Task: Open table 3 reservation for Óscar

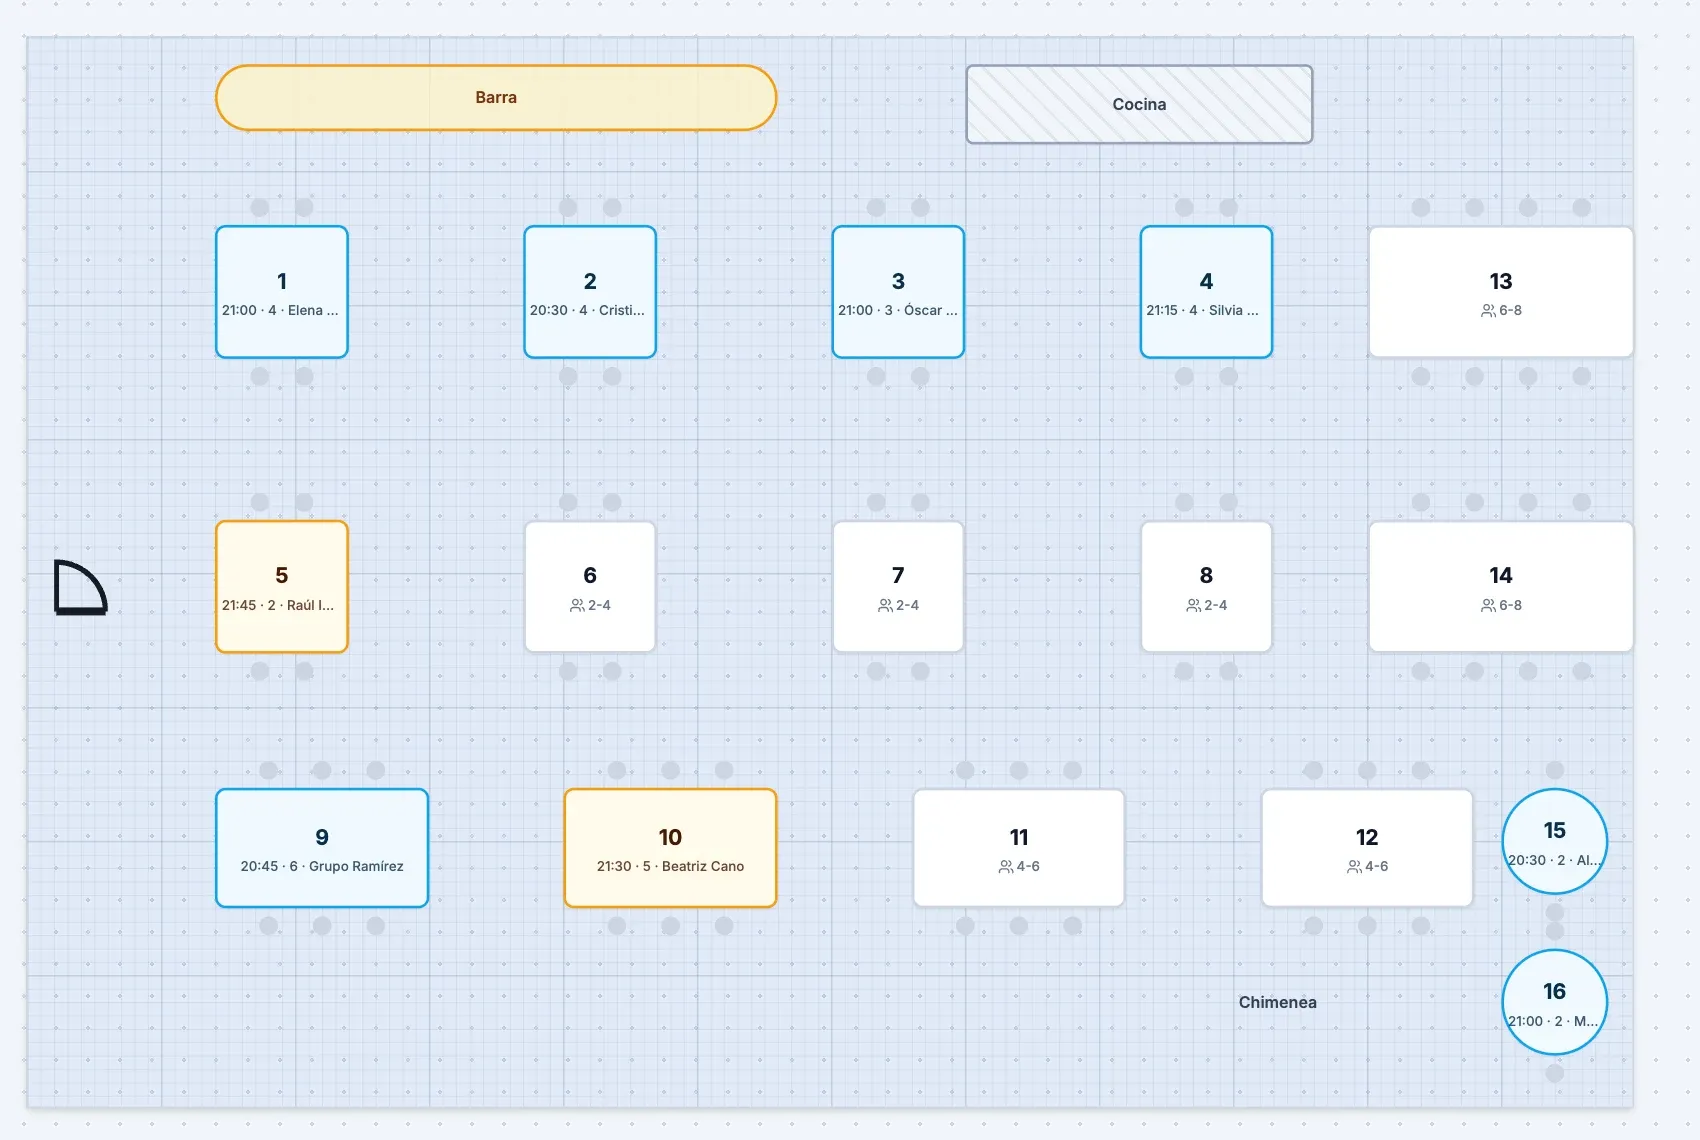Action: click(898, 292)
